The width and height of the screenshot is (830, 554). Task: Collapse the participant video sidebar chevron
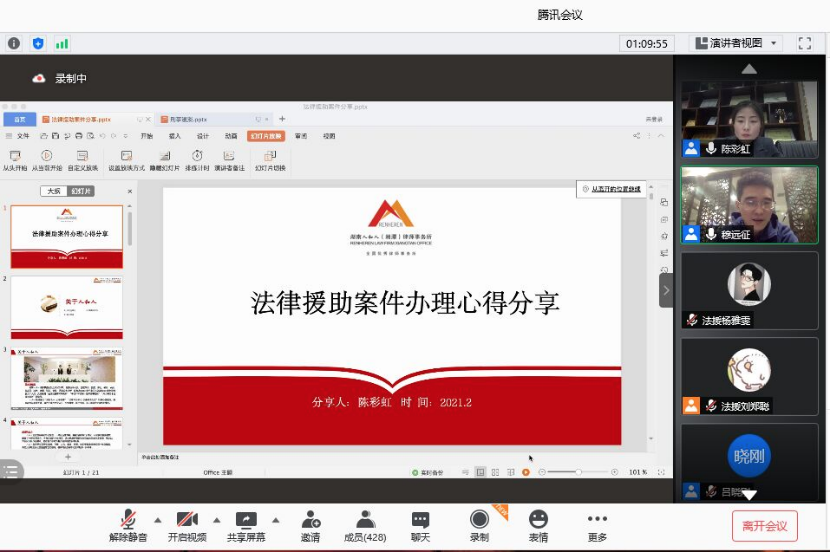(666, 290)
